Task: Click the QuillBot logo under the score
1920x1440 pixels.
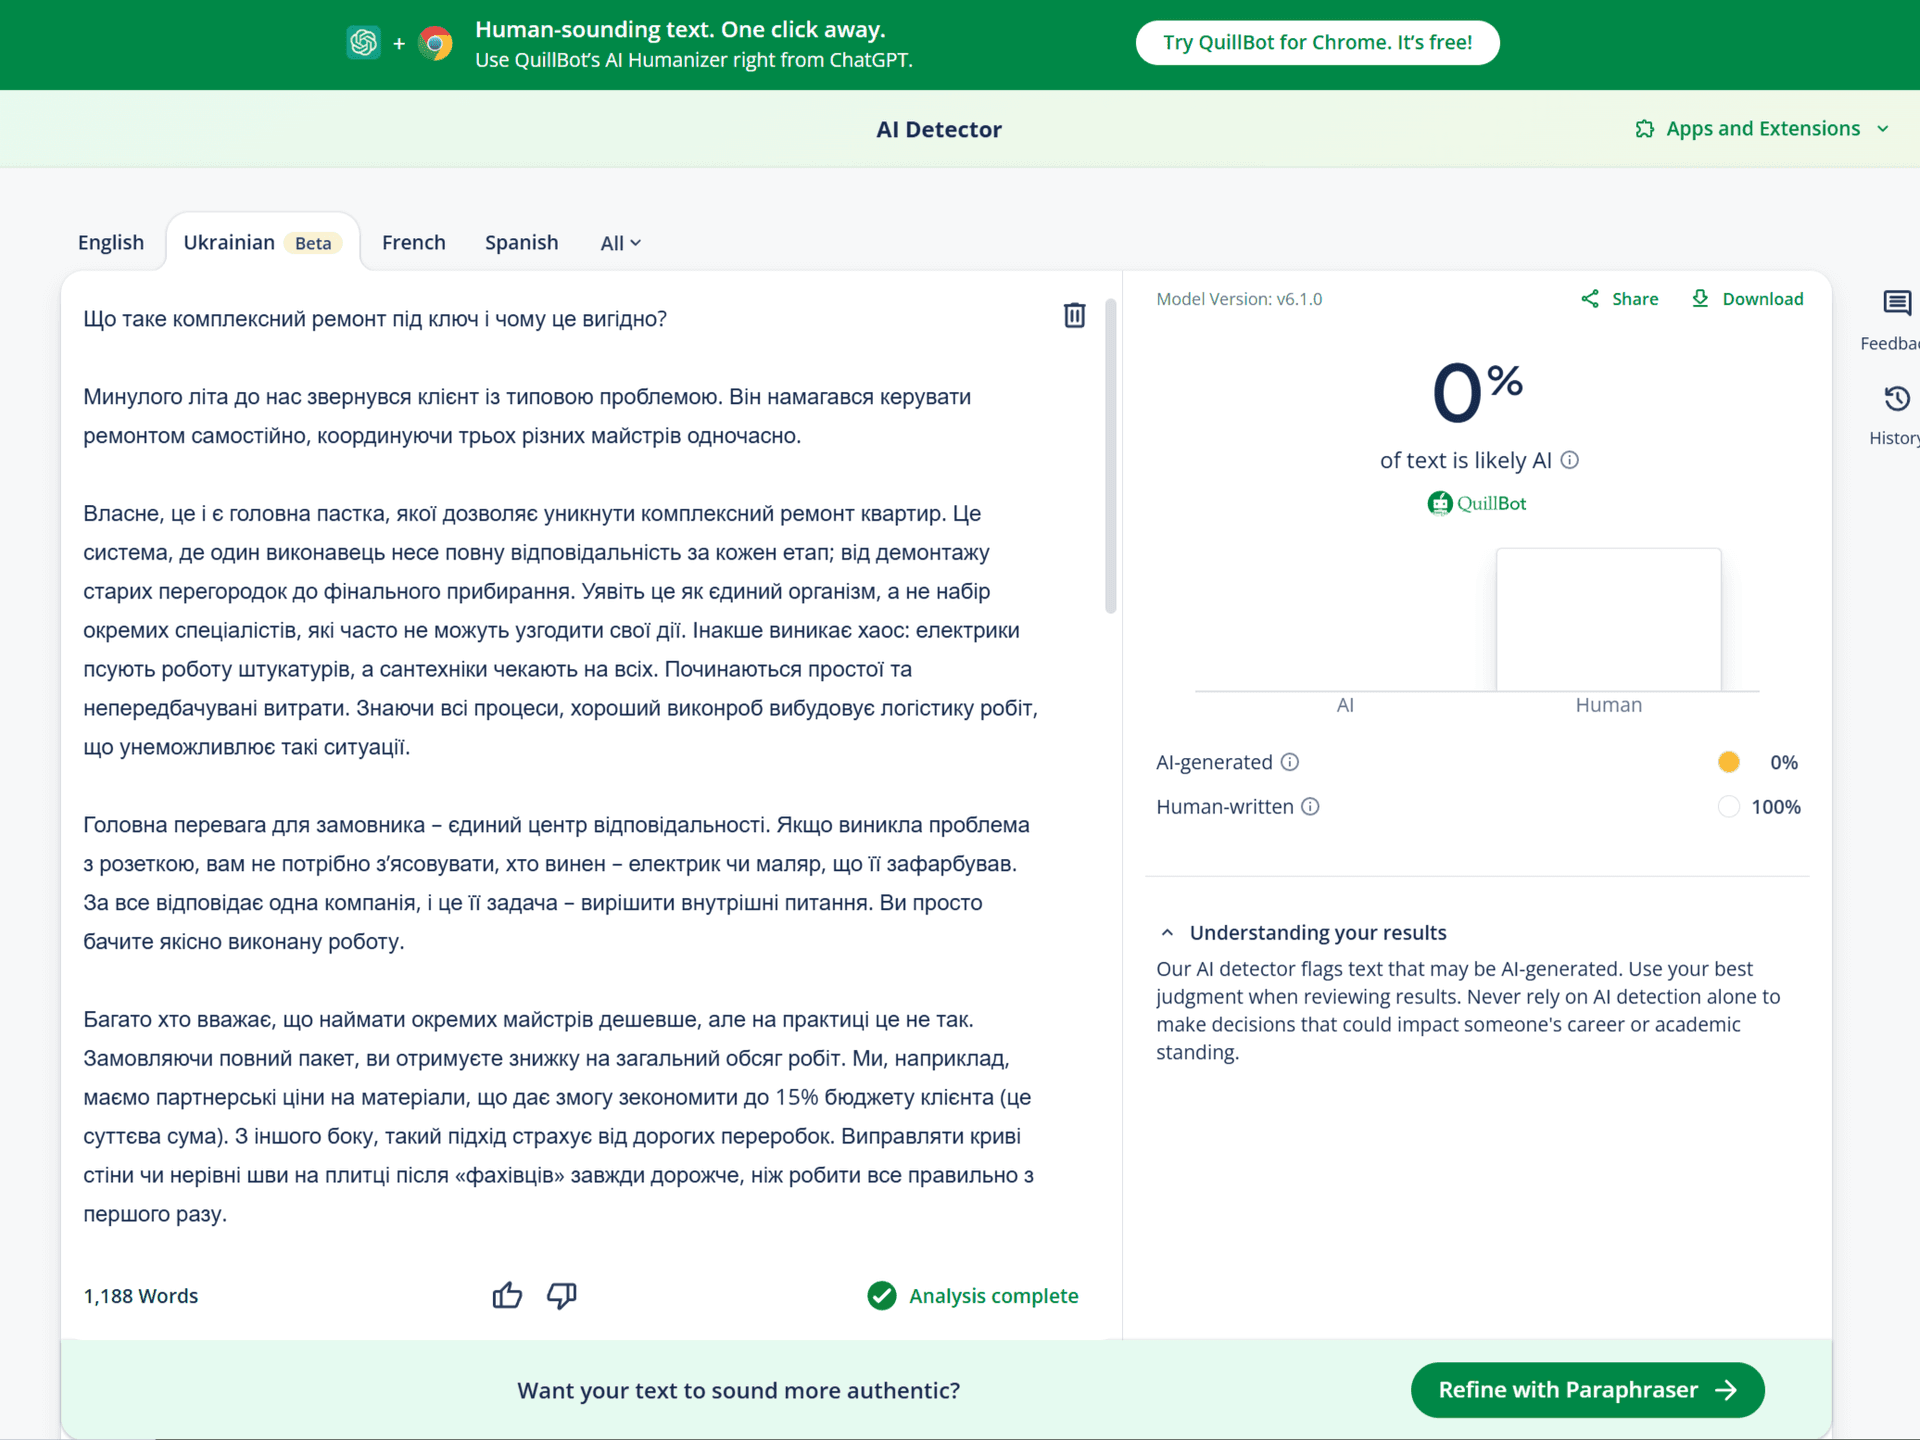Action: click(1477, 503)
